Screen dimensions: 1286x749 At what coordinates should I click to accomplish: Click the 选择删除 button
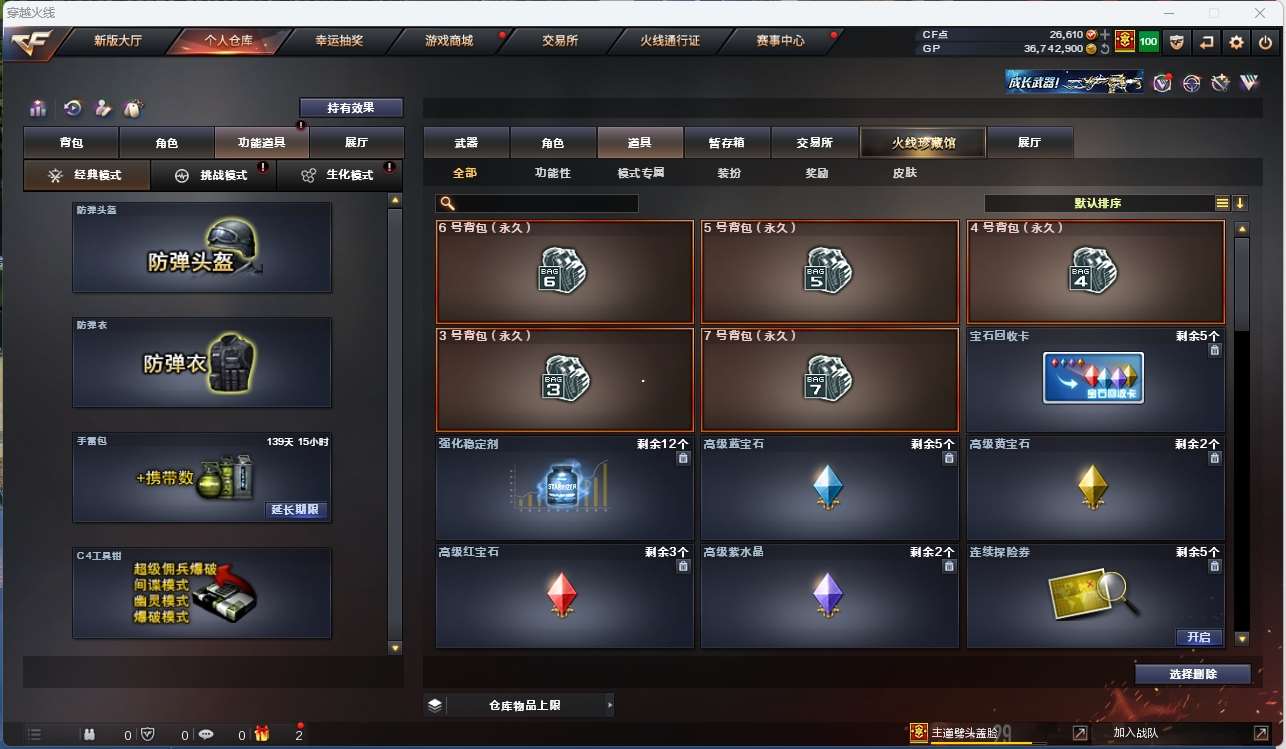tap(1193, 674)
